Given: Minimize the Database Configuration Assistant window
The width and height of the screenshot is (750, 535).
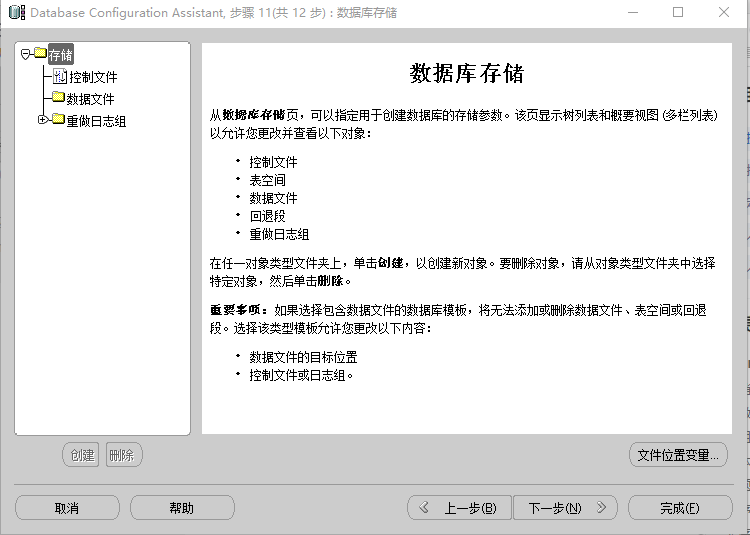Looking at the screenshot, I should pos(633,12).
